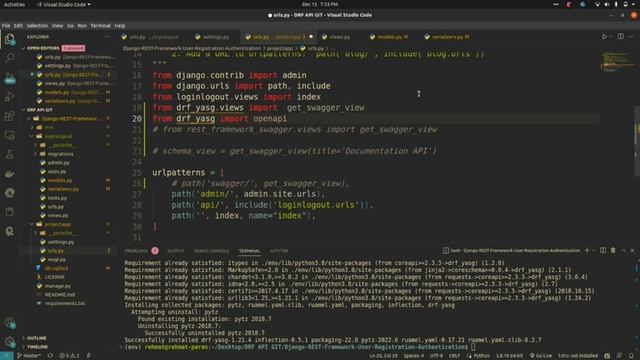Open launch profile dropdown next to plus

[593, 251]
